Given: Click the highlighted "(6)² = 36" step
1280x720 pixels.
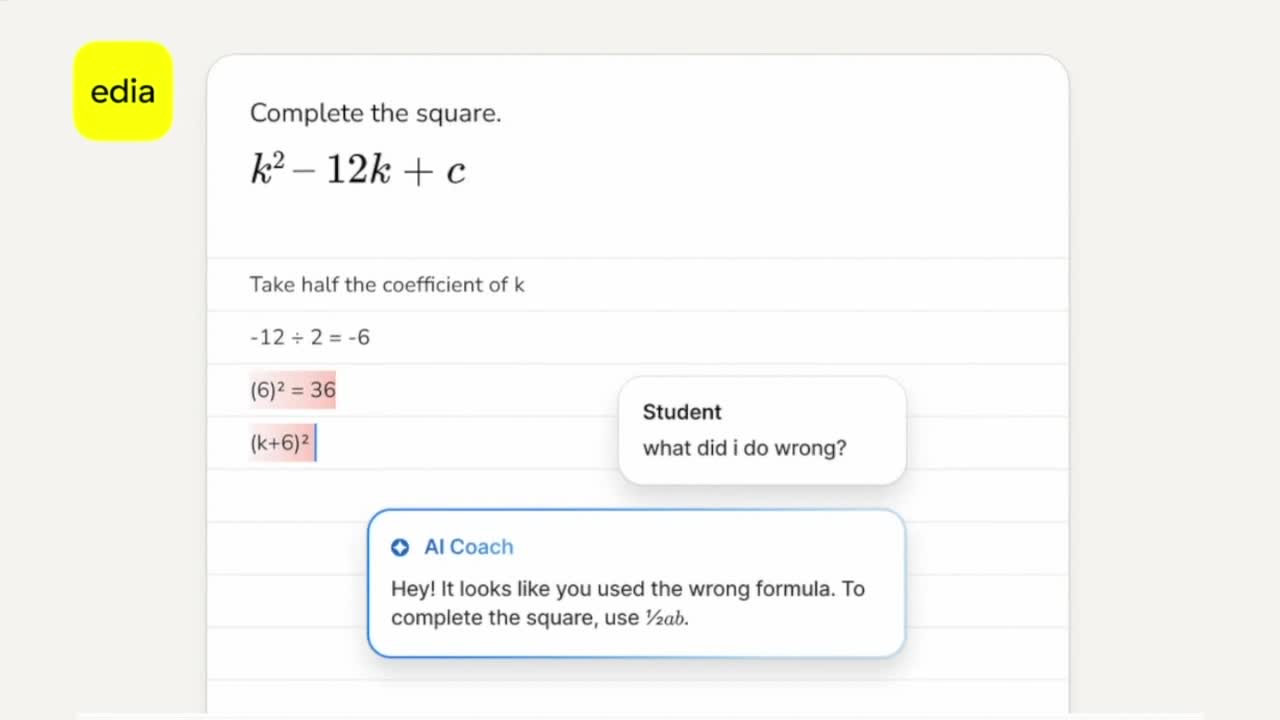Looking at the screenshot, I should 293,390.
